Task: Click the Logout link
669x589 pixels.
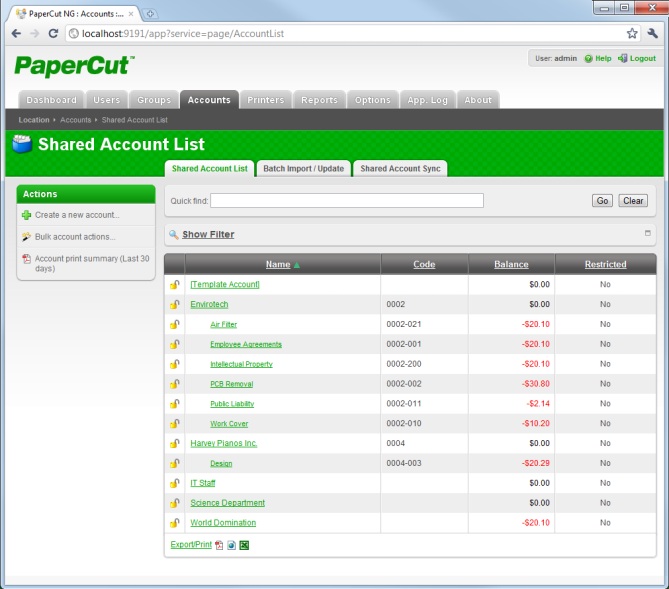Action: coord(642,59)
